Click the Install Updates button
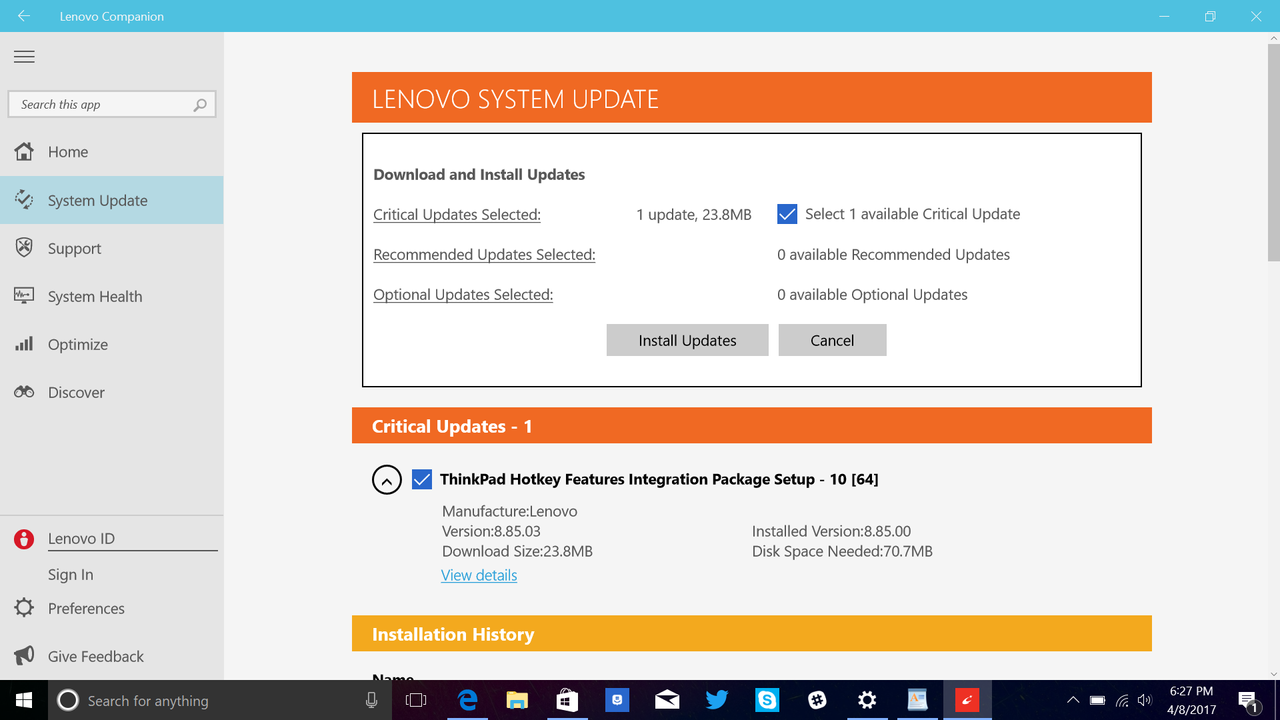Image resolution: width=1280 pixels, height=720 pixels. 687,340
